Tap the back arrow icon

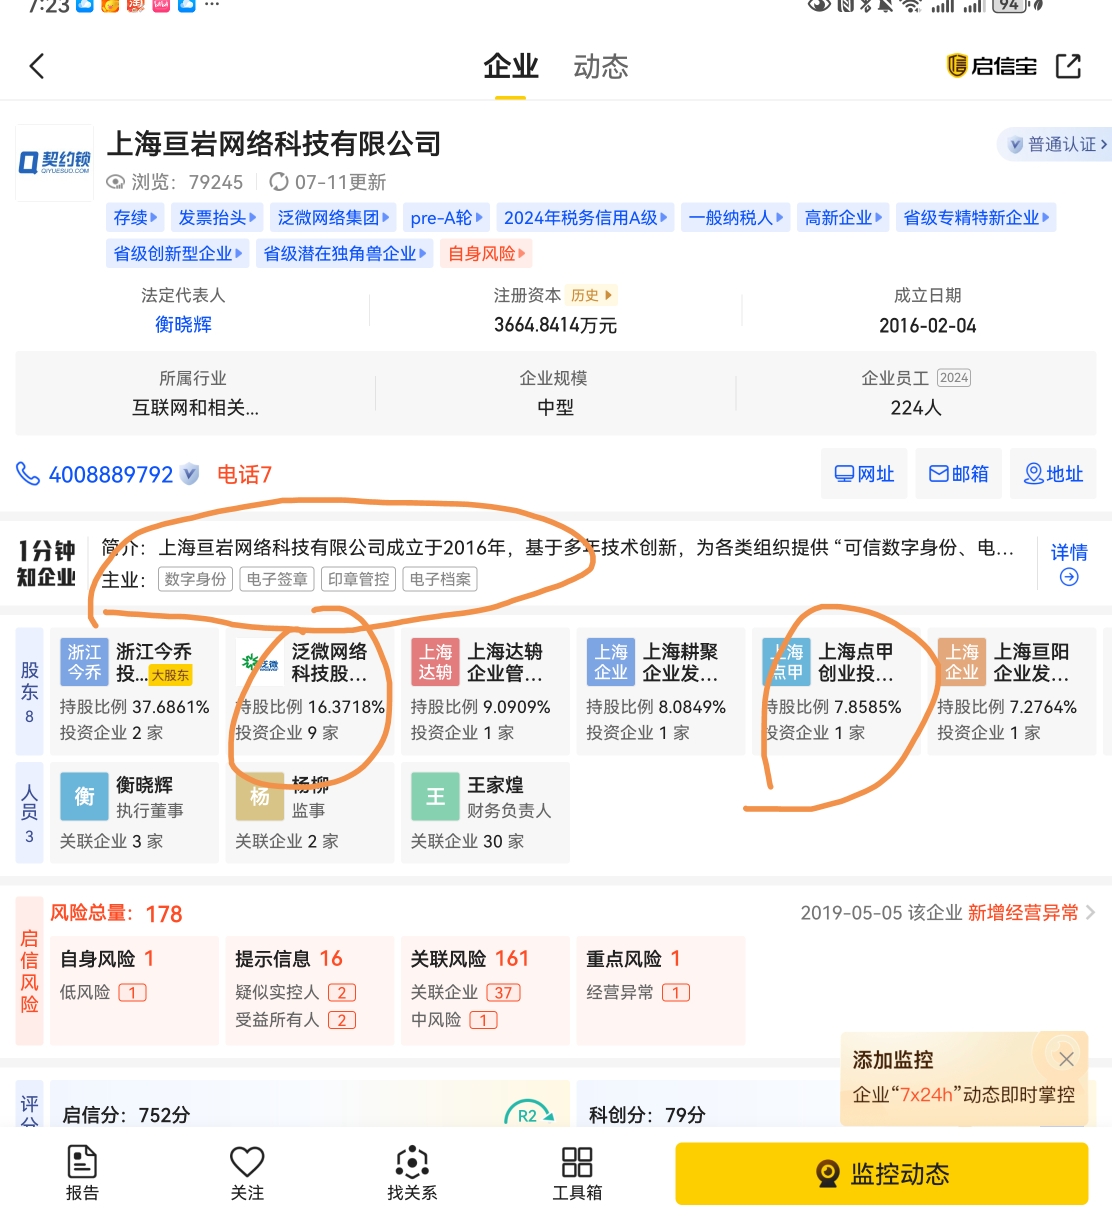click(x=37, y=67)
